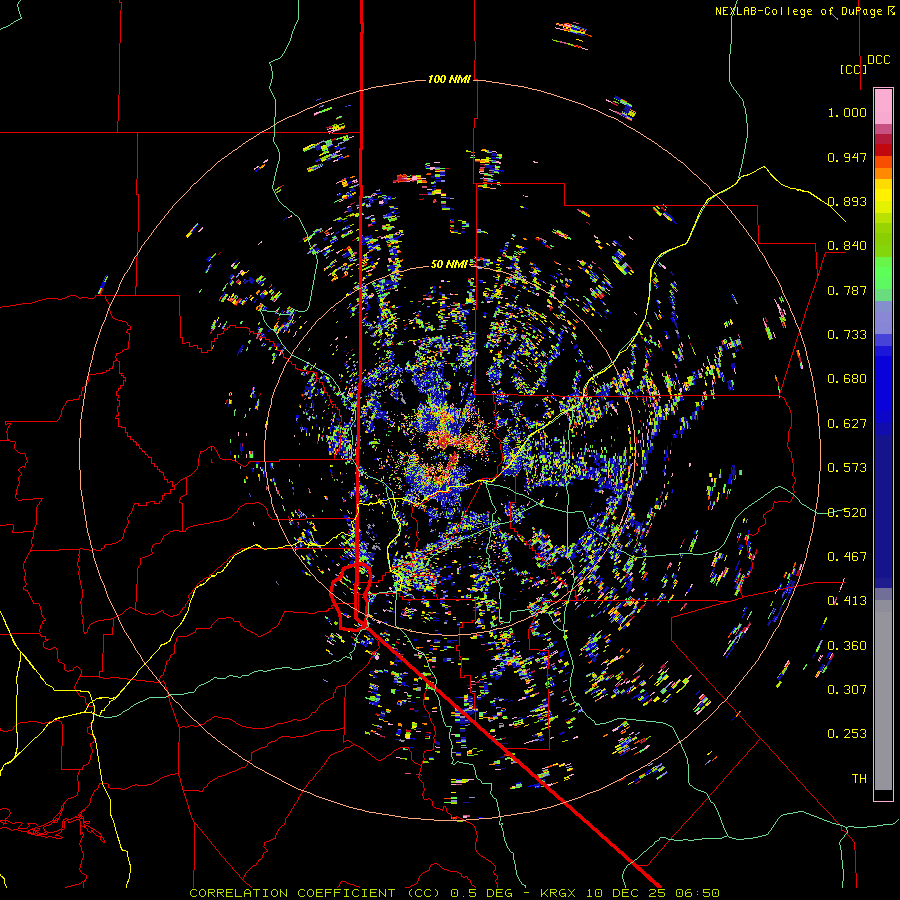Select the 1.000 legend value
The width and height of the screenshot is (900, 900).
[x=847, y=112]
